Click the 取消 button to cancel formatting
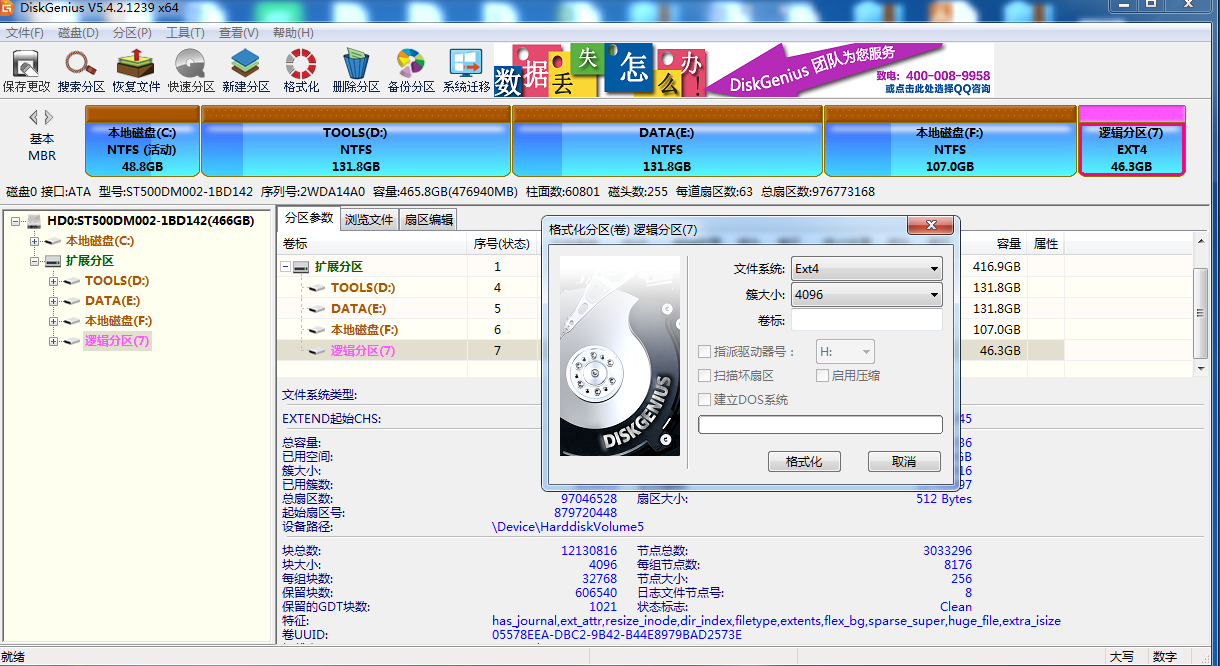The height and width of the screenshot is (666, 1220). coord(904,462)
